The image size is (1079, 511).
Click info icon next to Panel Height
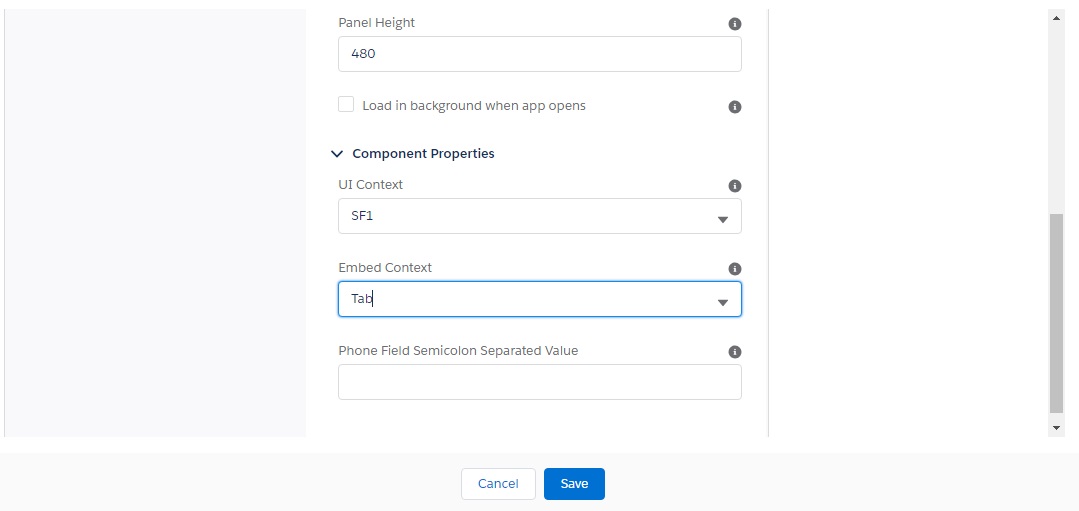point(734,24)
